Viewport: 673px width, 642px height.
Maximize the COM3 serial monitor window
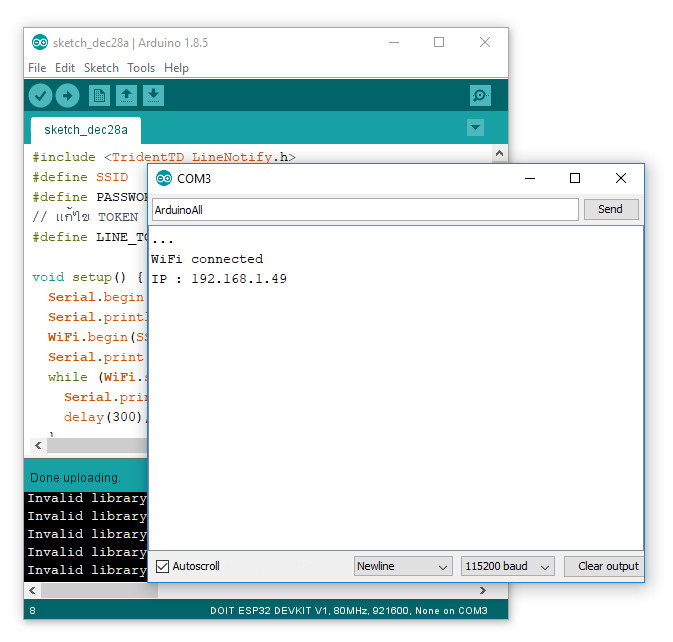(575, 178)
